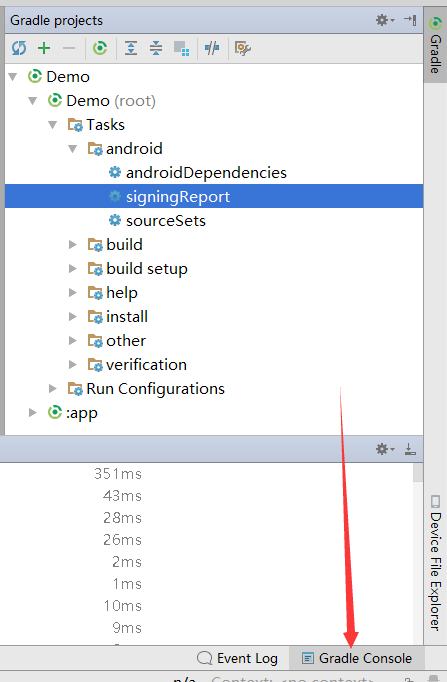Click the bottom panel vertical scrollbar
The height and width of the screenshot is (682, 447).
point(418,553)
